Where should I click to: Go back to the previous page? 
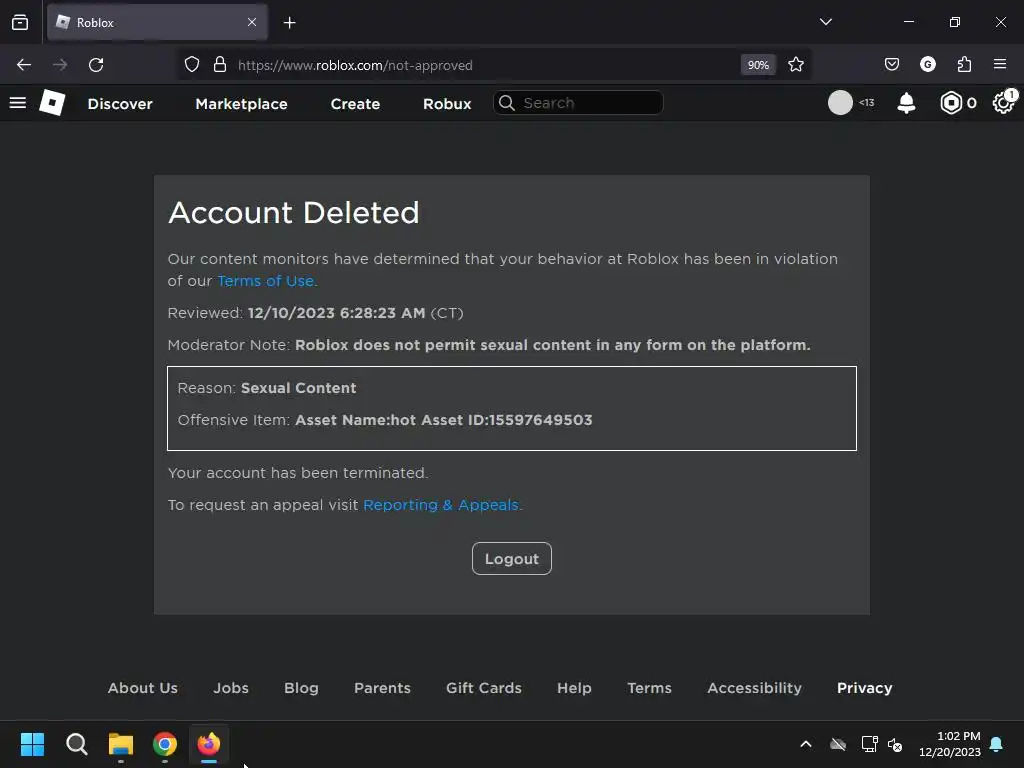pyautogui.click(x=24, y=65)
